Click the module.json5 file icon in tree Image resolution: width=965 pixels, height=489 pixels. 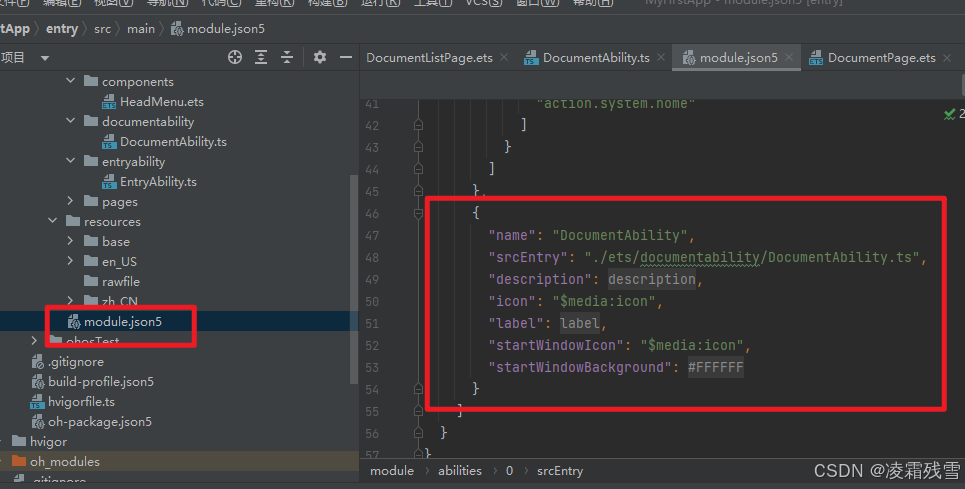pos(74,322)
